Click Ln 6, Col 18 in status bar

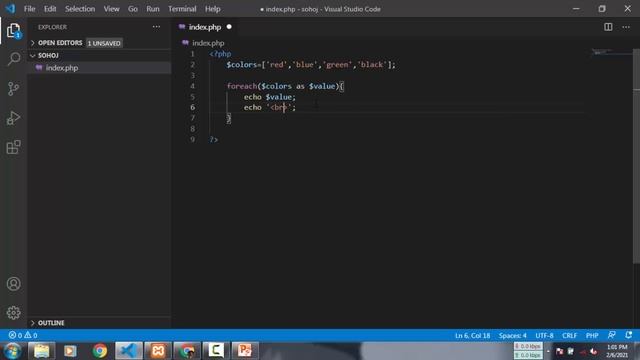[472, 335]
